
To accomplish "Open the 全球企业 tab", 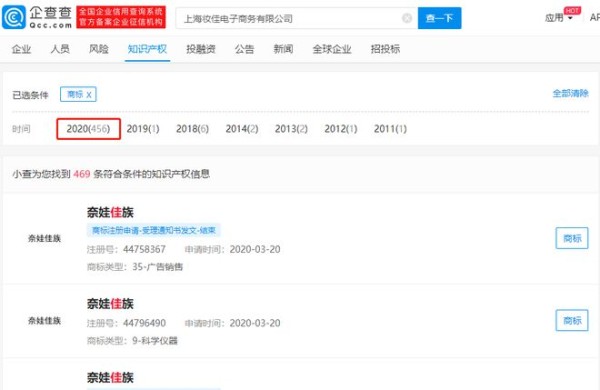I will pos(332,49).
